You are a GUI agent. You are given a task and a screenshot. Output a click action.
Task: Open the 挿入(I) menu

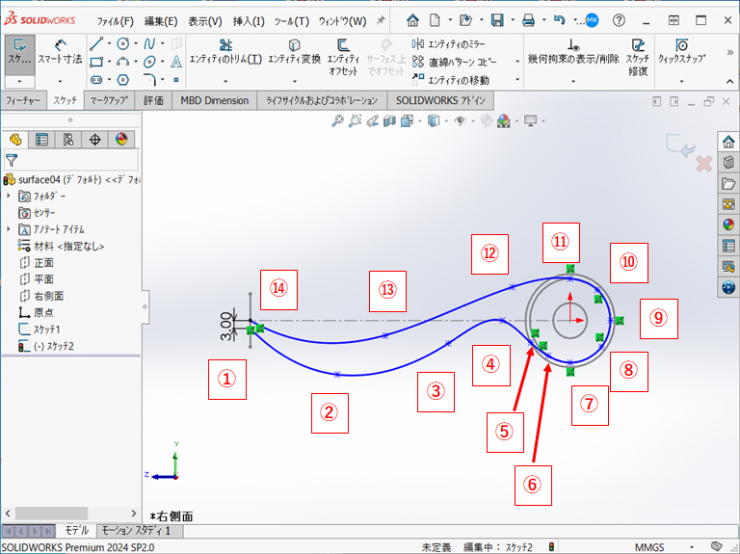click(x=248, y=21)
